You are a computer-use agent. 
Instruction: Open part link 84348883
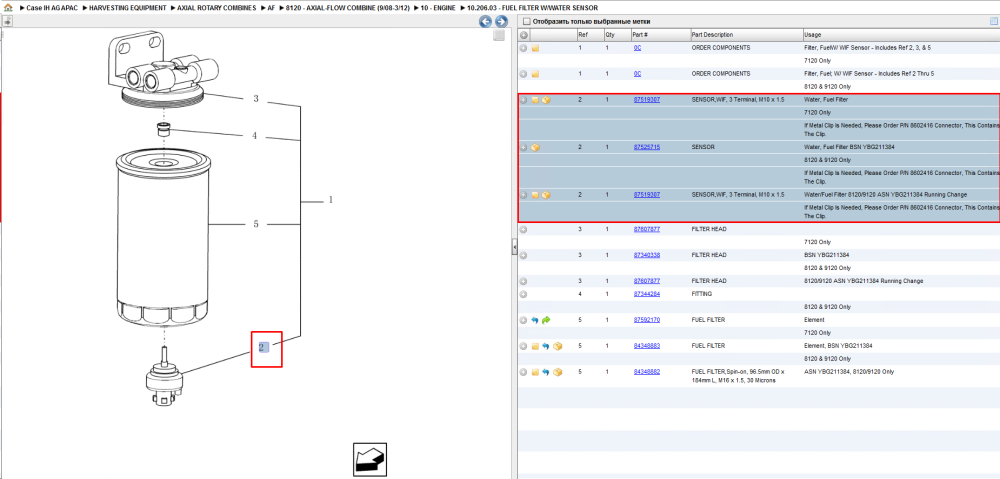tap(647, 346)
